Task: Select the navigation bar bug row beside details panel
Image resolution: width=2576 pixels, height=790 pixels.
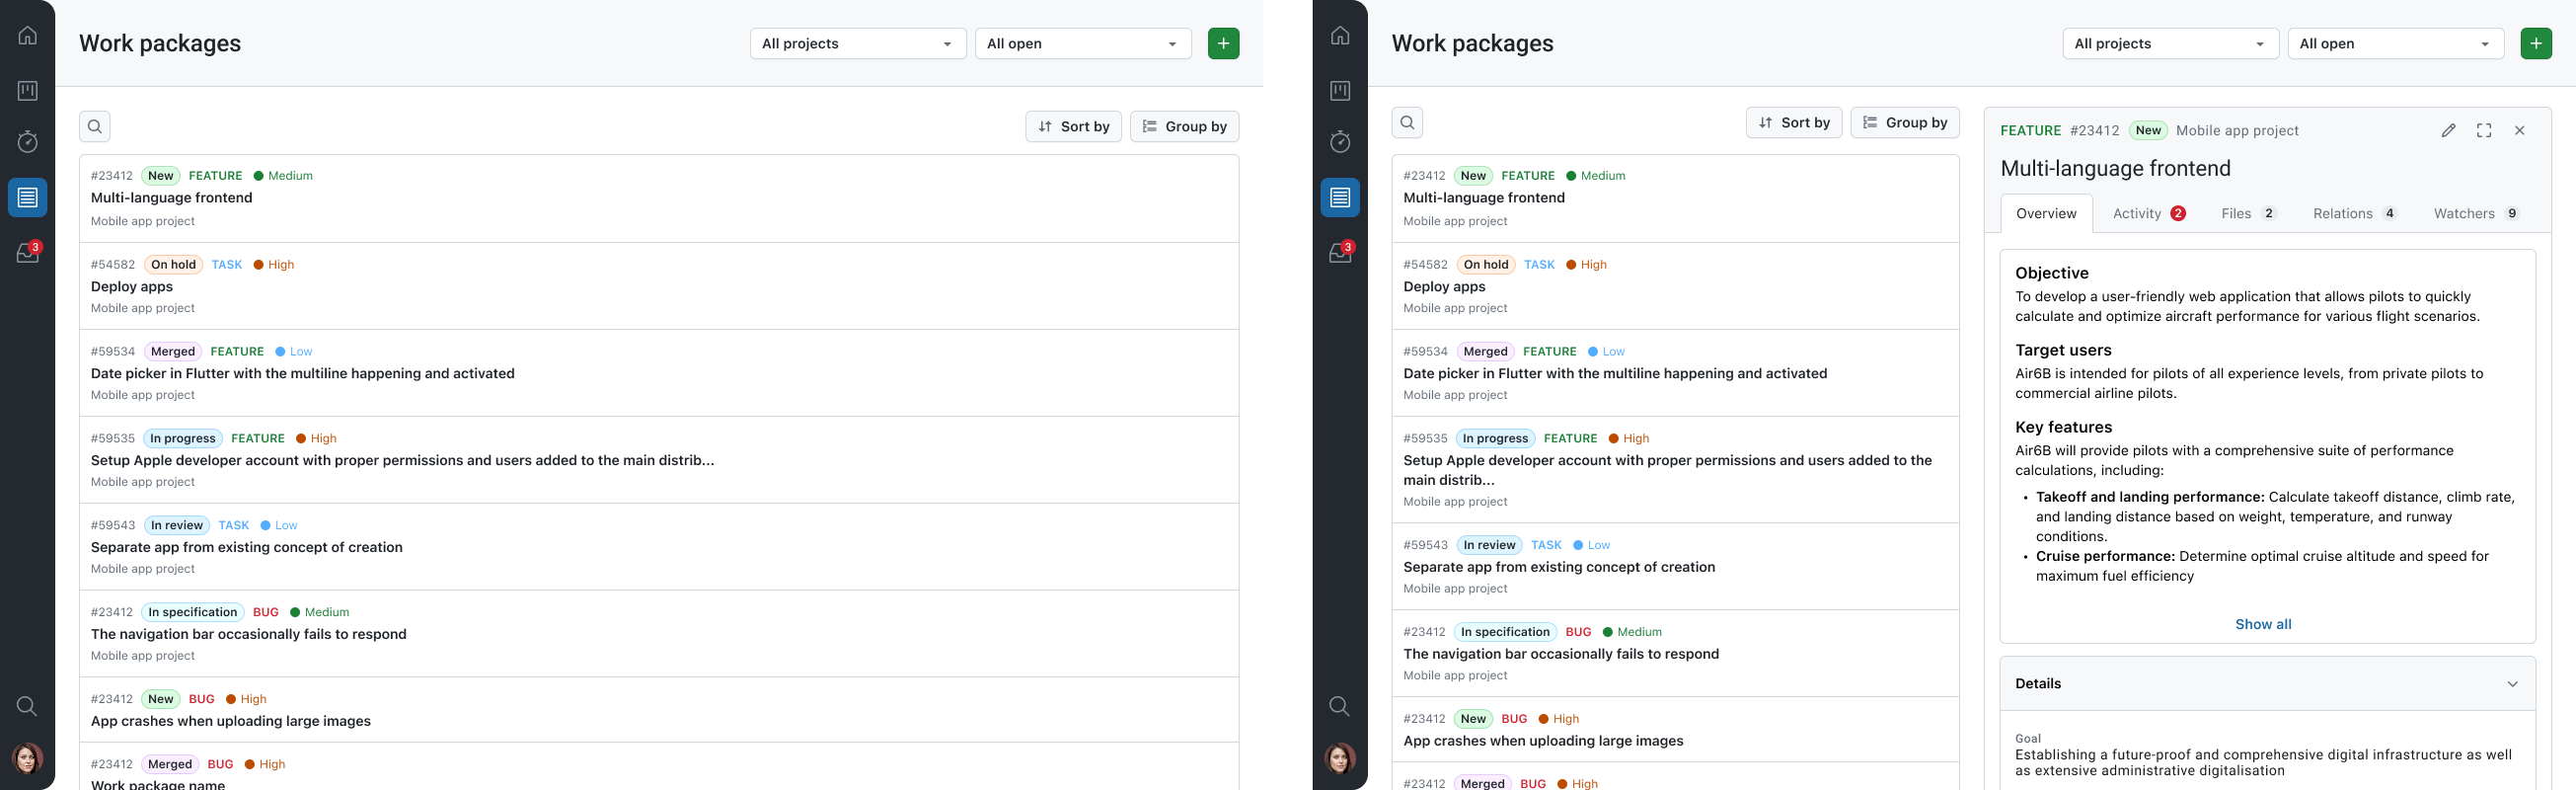Action: click(1675, 654)
